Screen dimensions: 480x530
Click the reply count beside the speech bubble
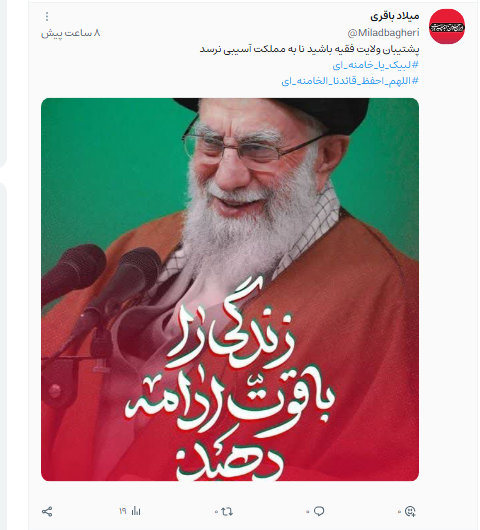(308, 512)
